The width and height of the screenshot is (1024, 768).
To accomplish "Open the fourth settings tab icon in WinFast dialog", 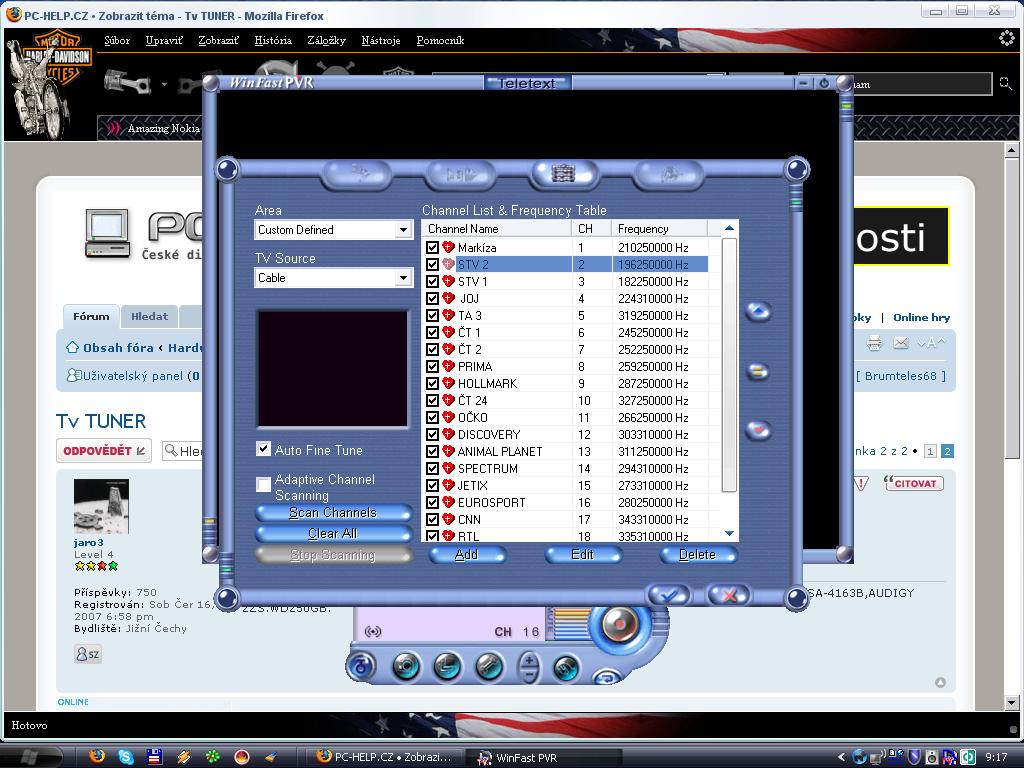I will point(669,174).
